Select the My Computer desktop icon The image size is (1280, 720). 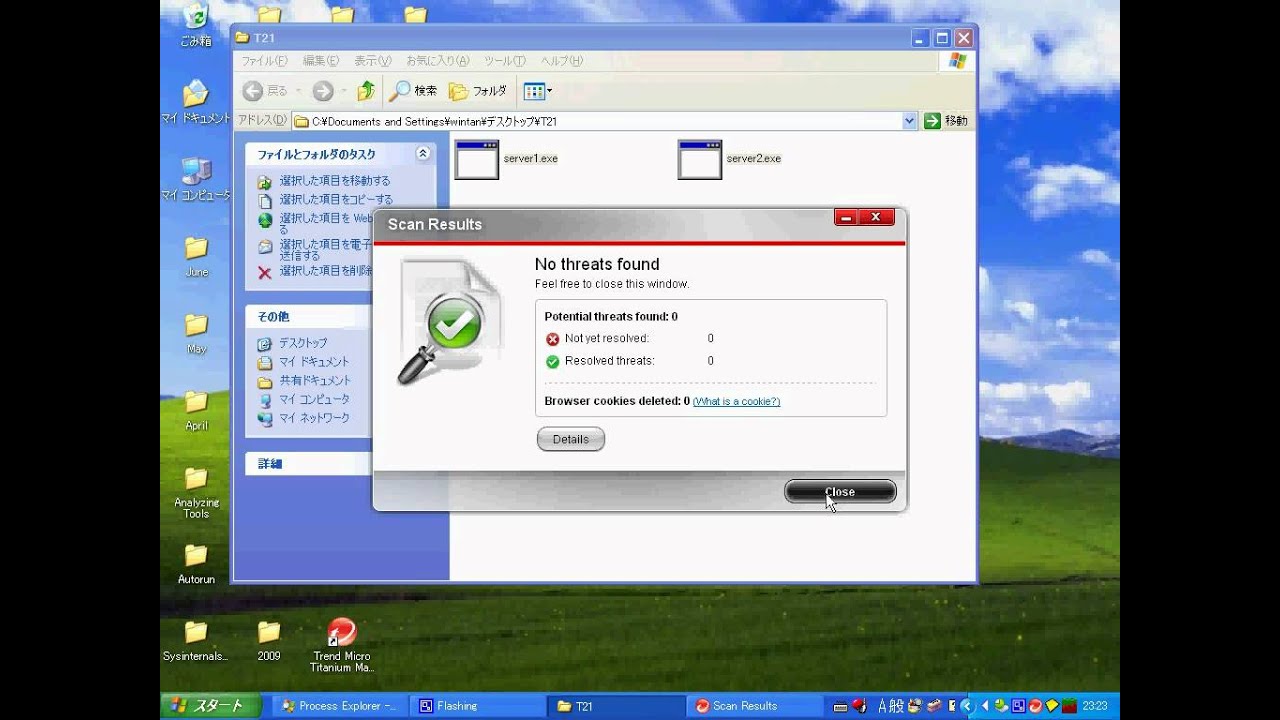[x=196, y=179]
